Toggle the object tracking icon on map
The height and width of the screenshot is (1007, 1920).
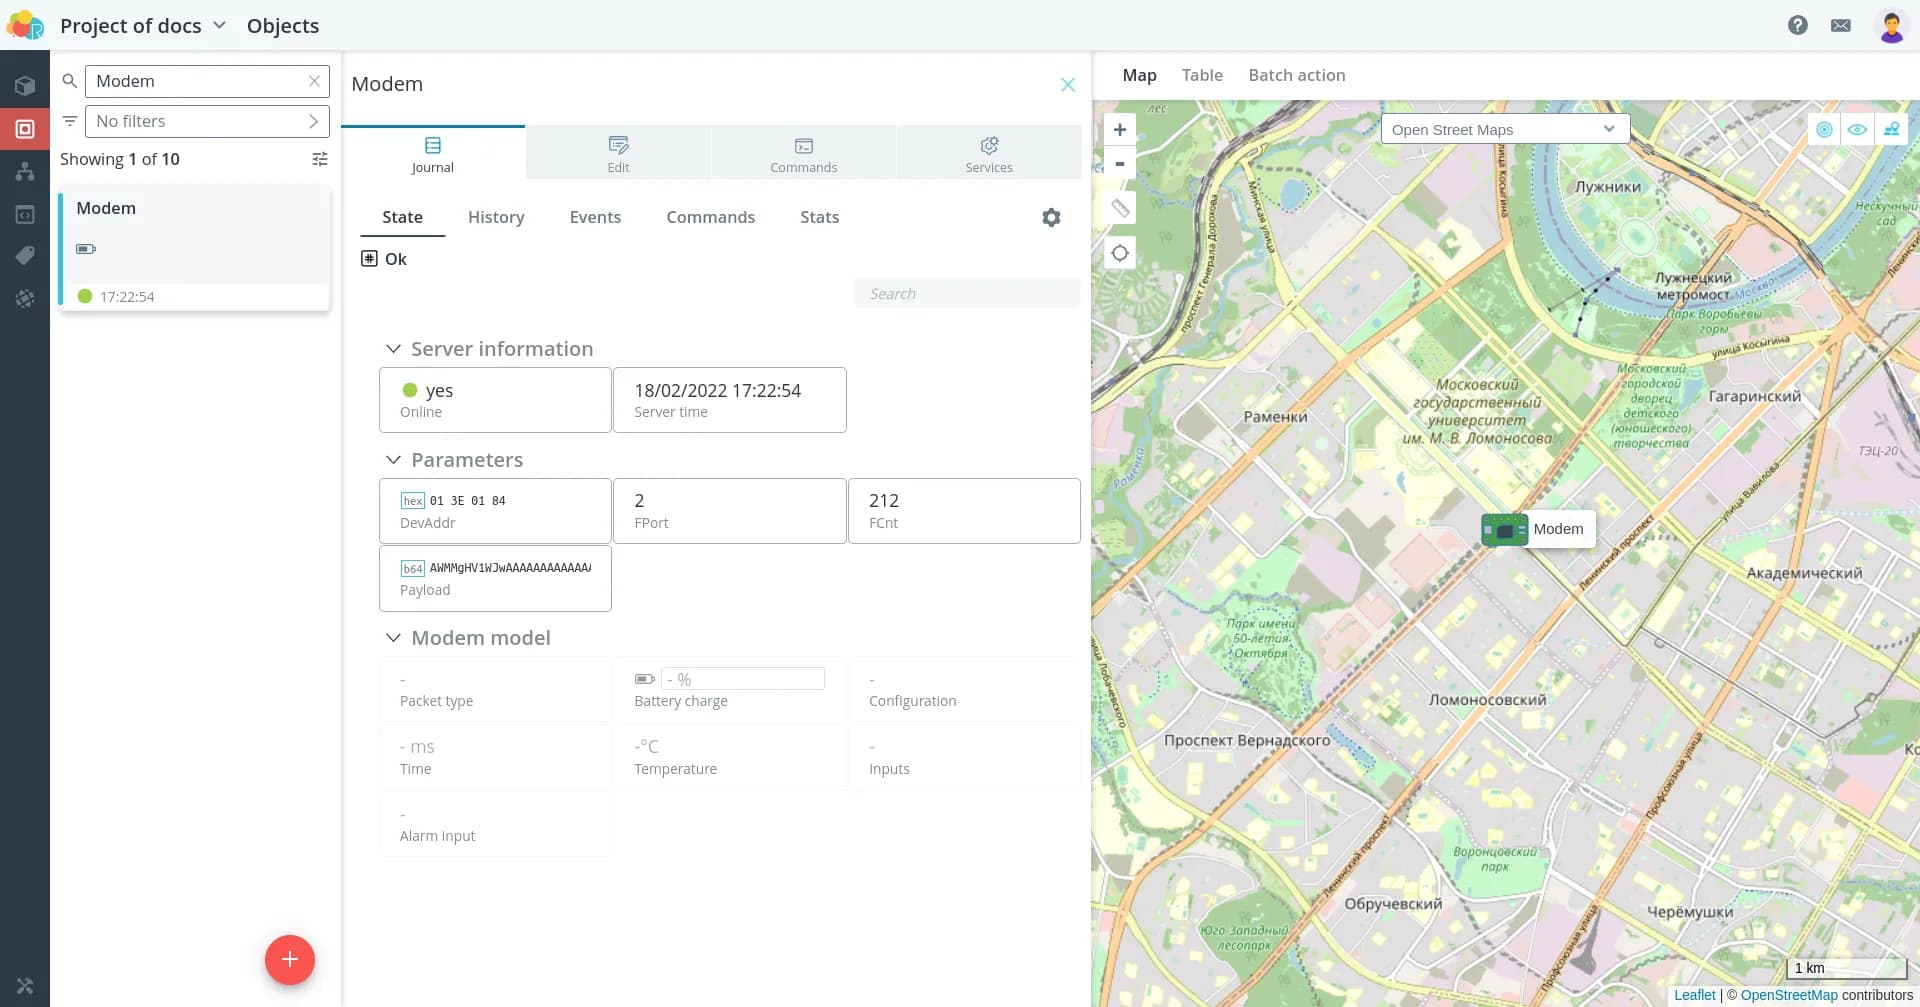1891,129
